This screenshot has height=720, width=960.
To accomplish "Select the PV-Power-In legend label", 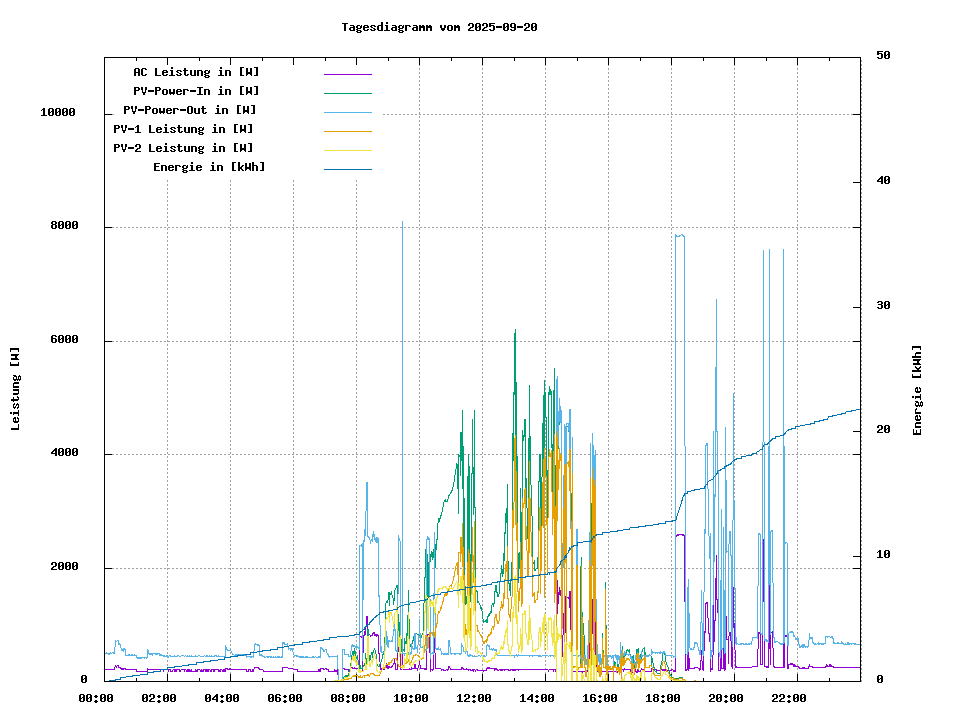I will (196, 91).
